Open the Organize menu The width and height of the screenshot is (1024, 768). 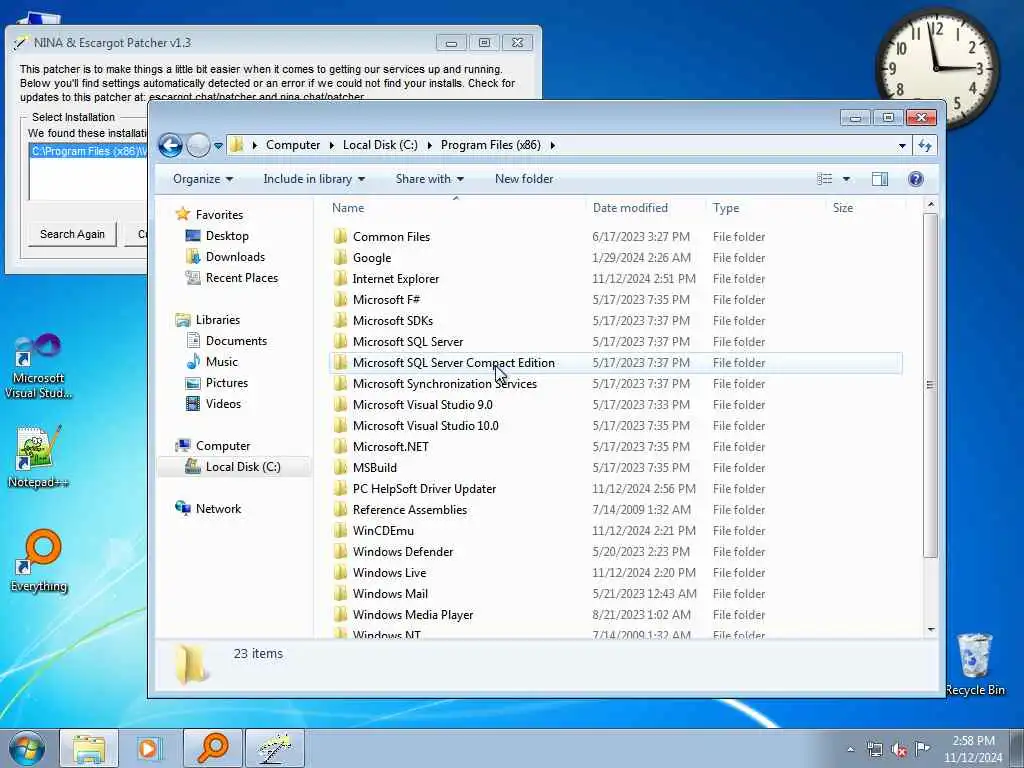pyautogui.click(x=202, y=179)
